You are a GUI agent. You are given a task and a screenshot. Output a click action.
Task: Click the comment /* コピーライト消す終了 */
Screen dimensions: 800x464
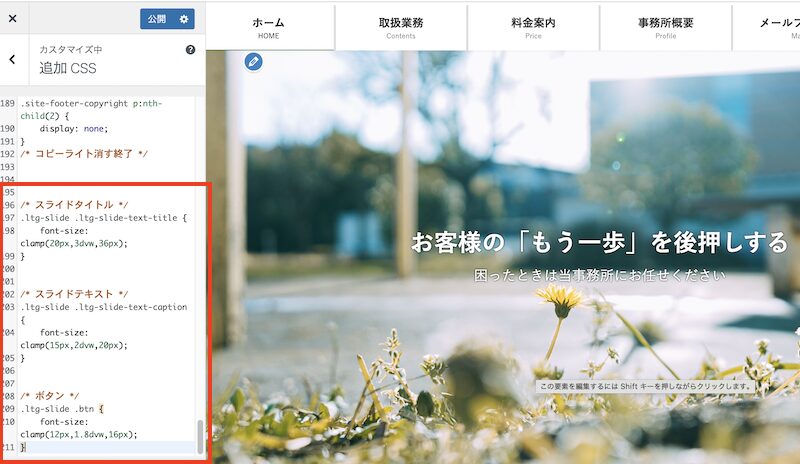[84, 154]
